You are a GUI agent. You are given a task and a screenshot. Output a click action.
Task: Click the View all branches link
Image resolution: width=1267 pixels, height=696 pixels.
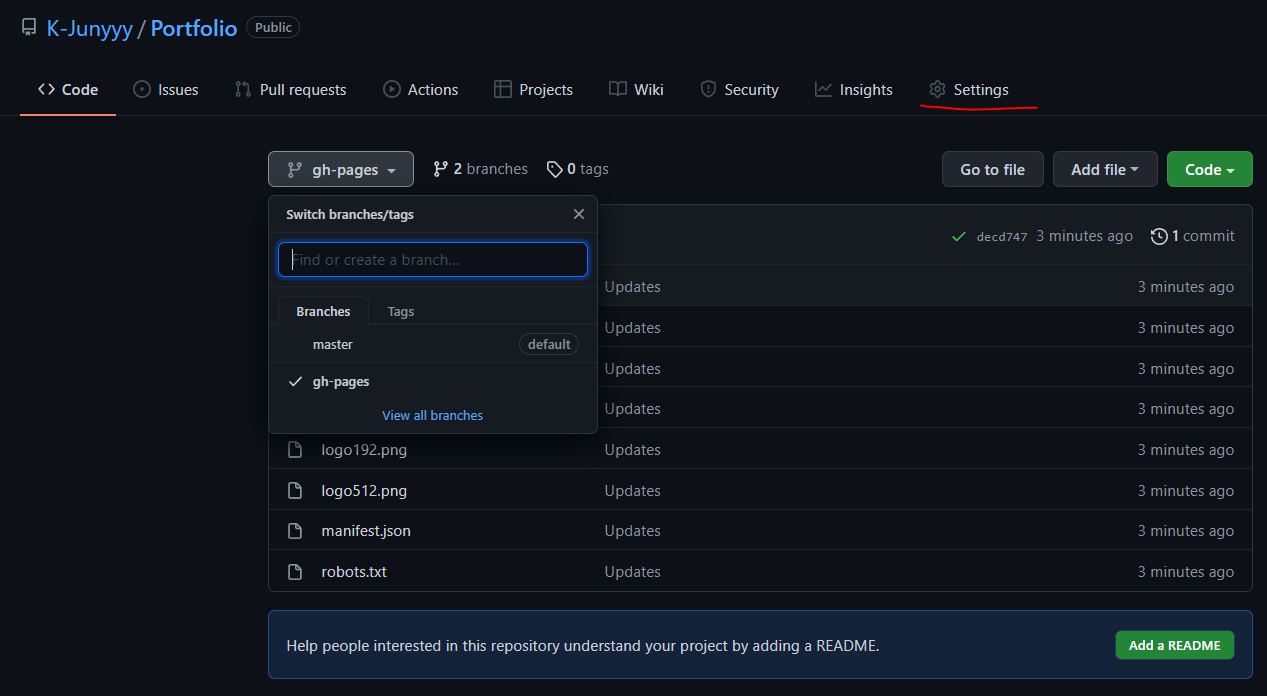(432, 415)
